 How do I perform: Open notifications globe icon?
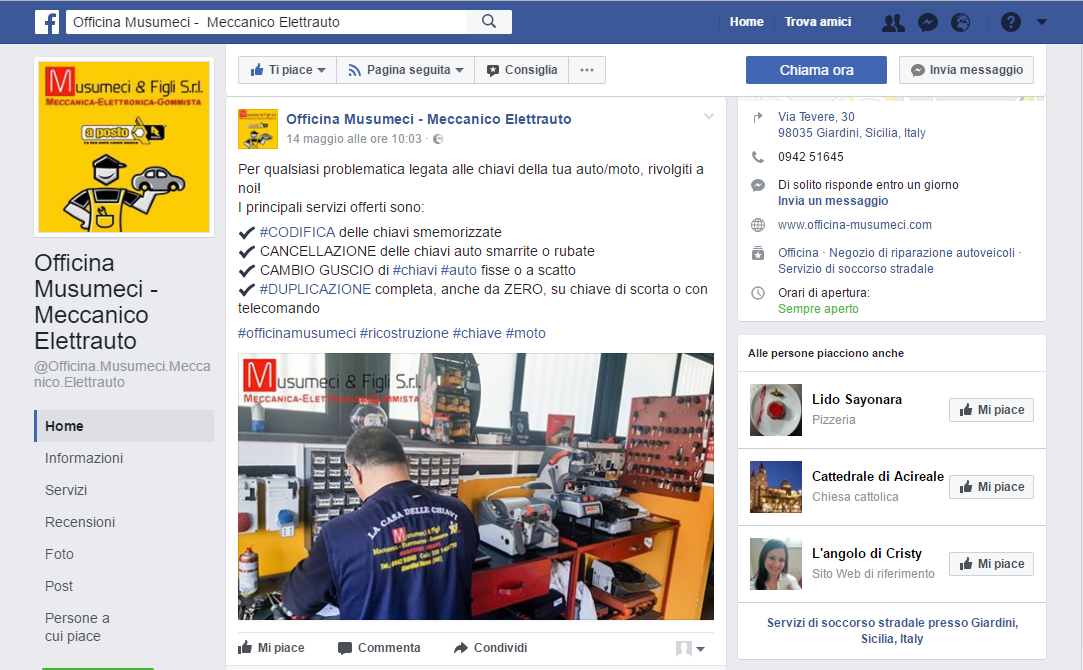tap(961, 23)
